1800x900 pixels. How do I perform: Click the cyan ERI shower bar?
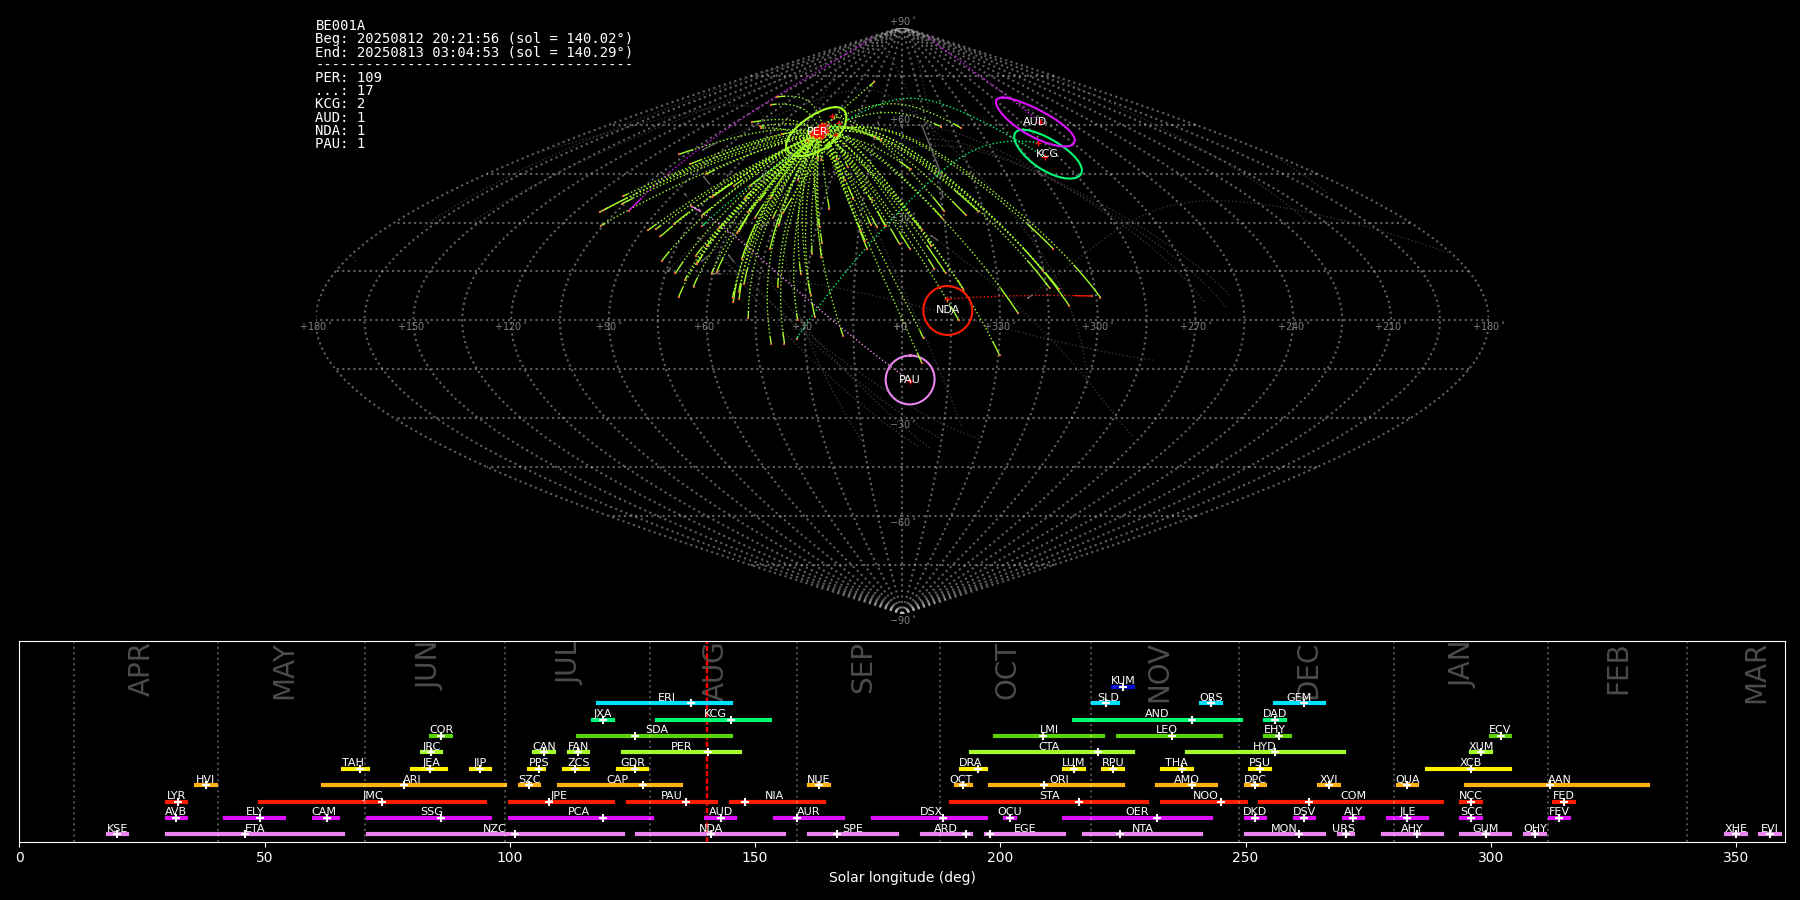(x=664, y=703)
